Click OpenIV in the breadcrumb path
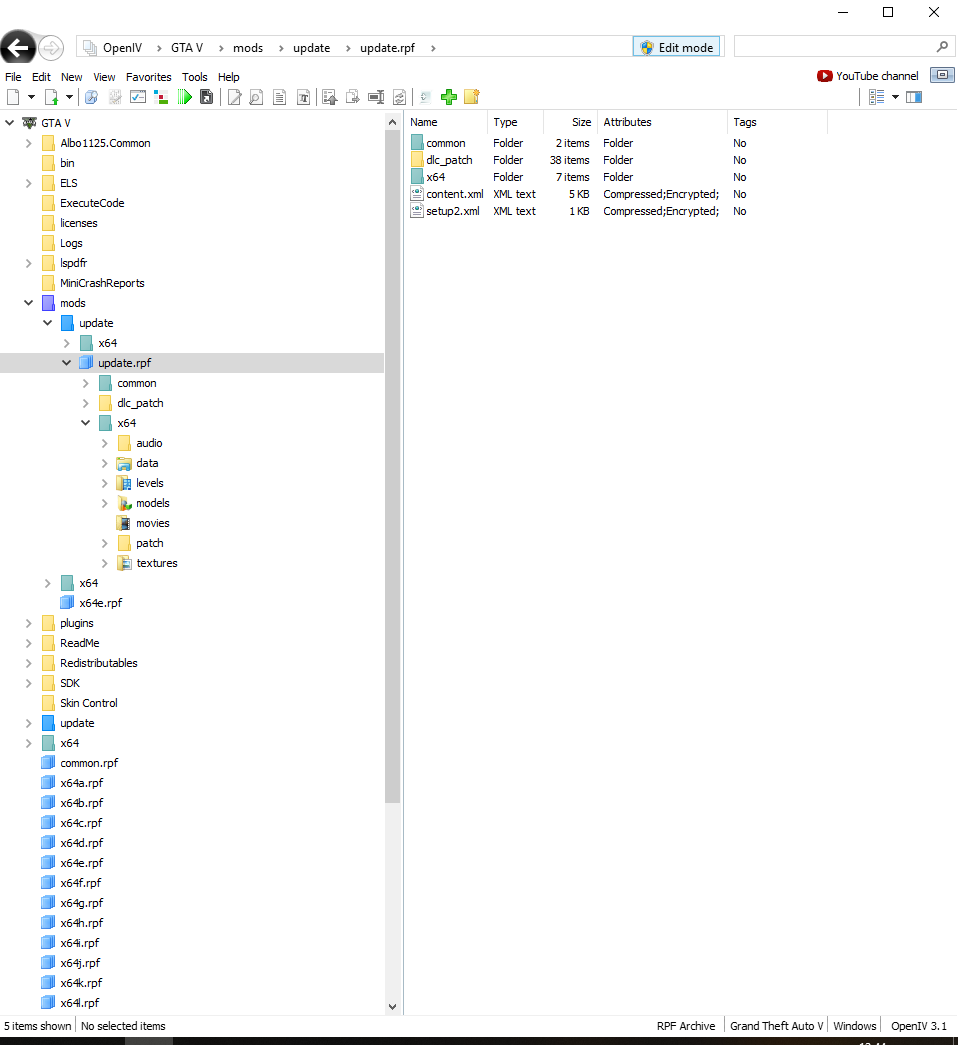The height and width of the screenshot is (1045, 958). [x=122, y=48]
